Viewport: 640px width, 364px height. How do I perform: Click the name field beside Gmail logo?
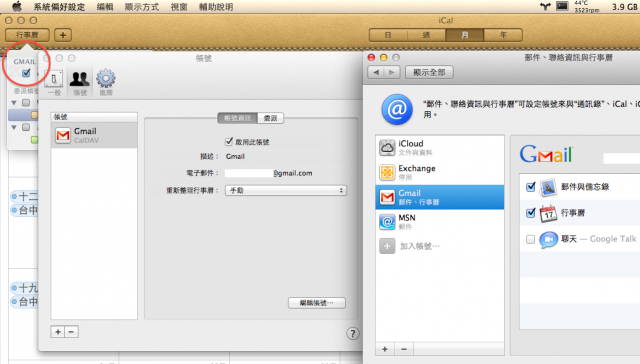click(x=621, y=158)
